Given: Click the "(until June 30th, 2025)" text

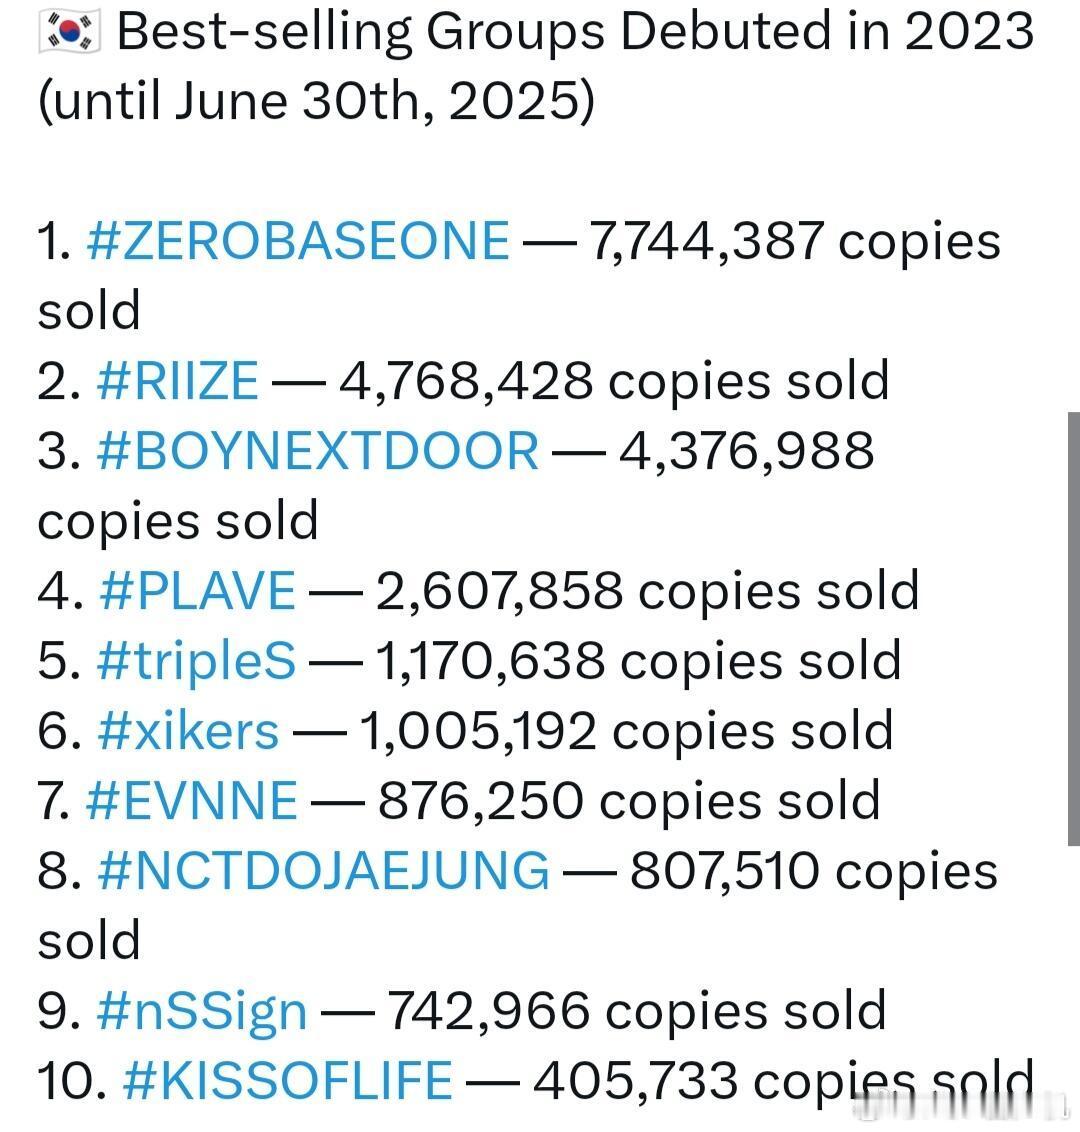Looking at the screenshot, I should (316, 100).
